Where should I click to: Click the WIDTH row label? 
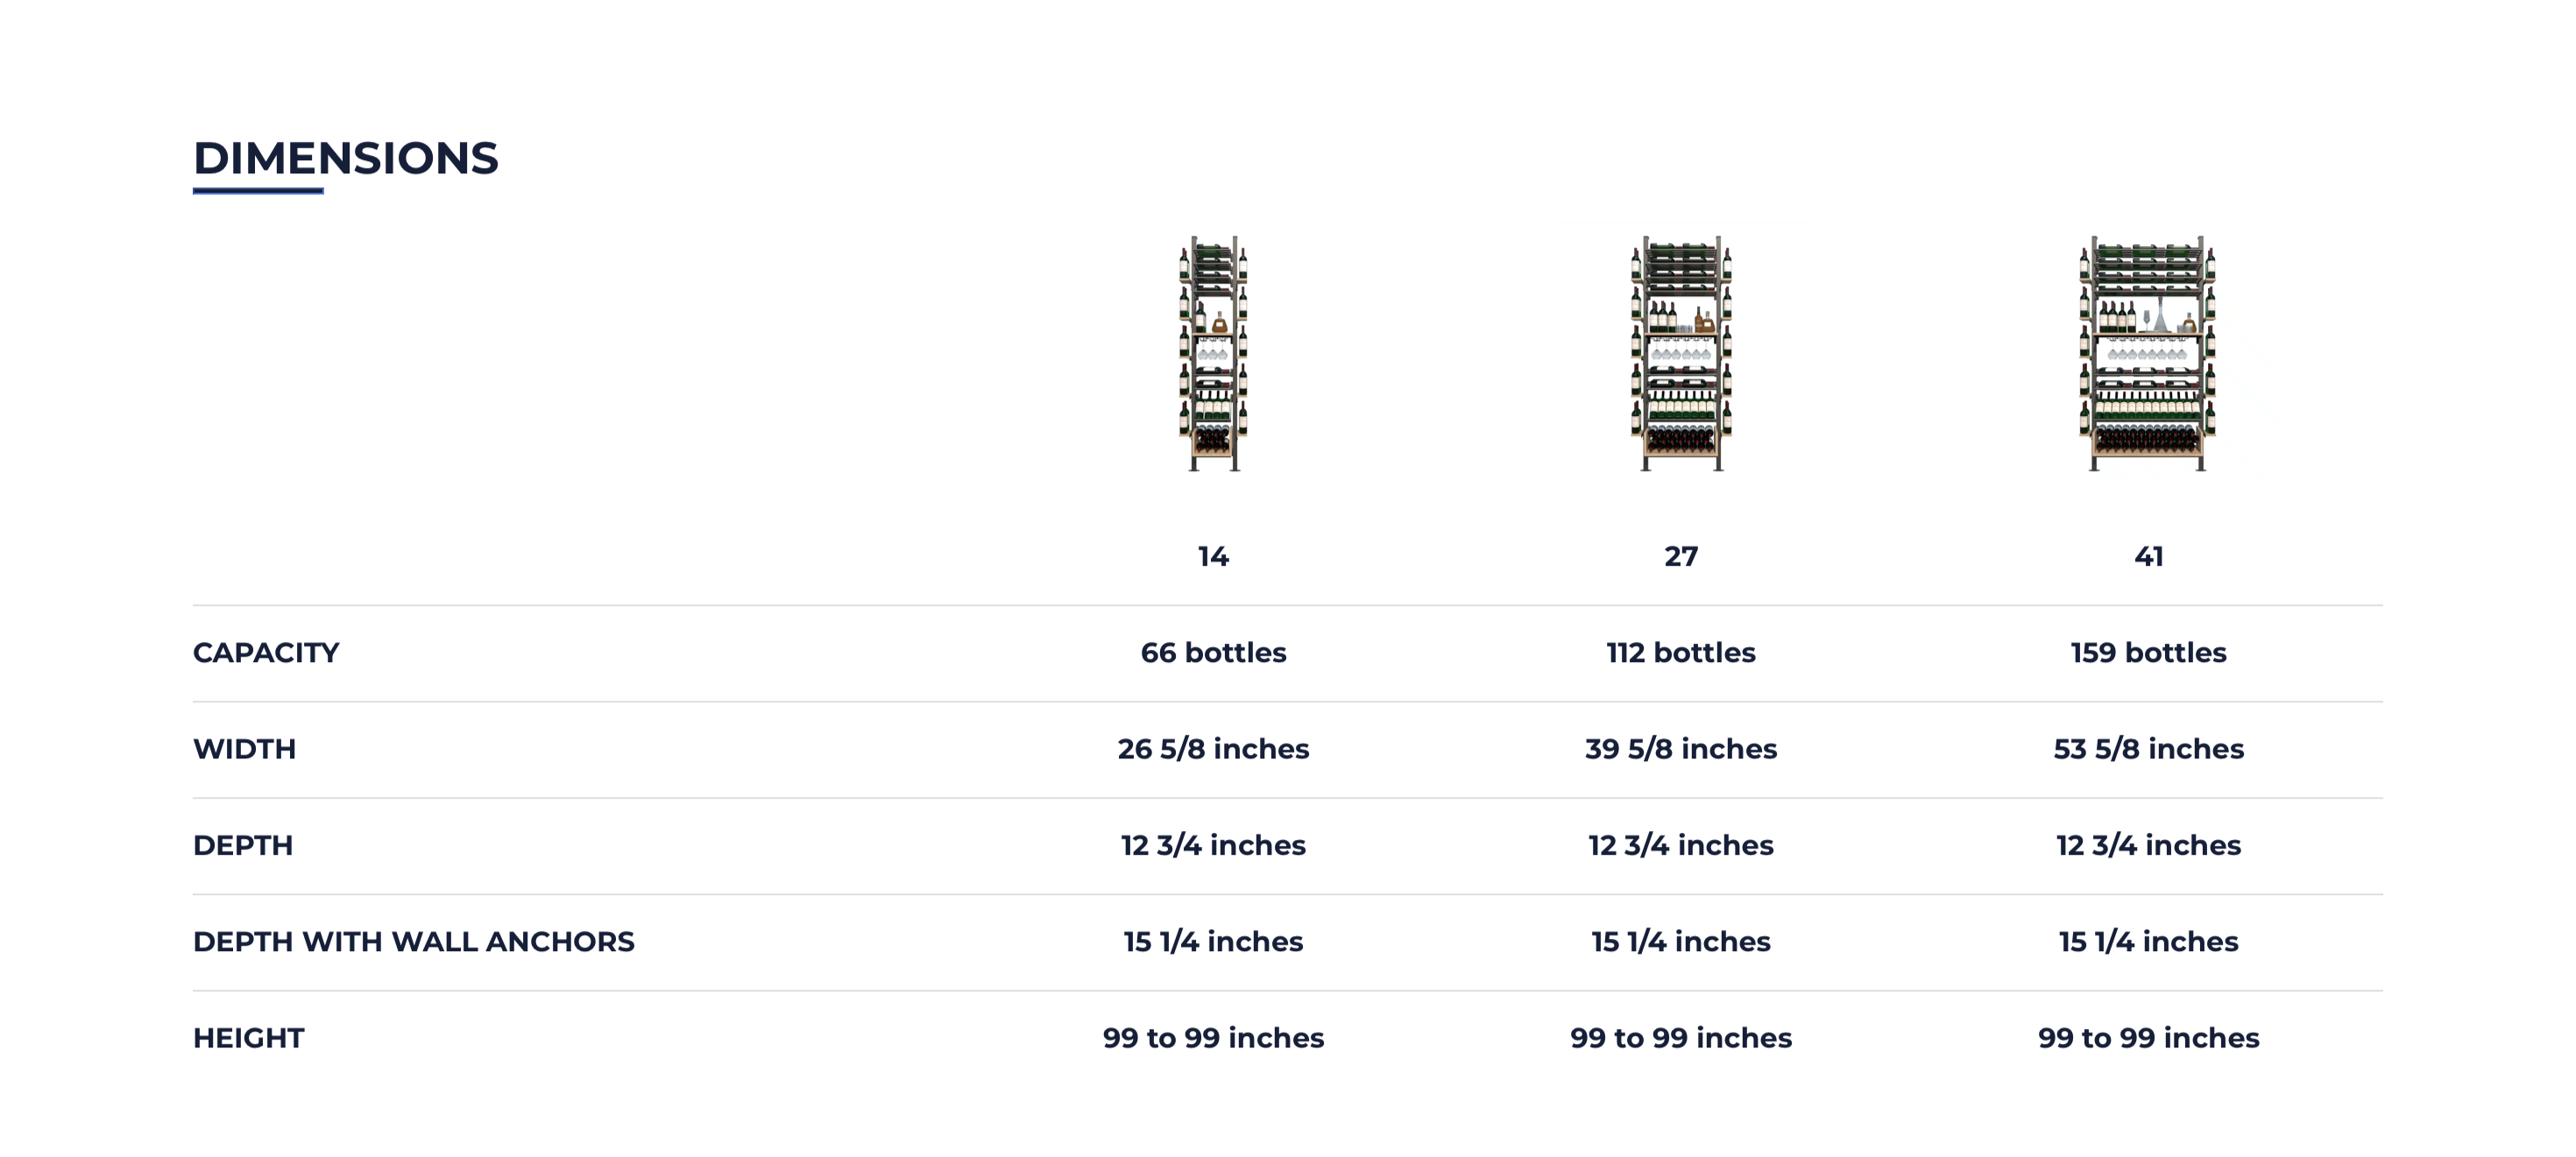[x=244, y=749]
